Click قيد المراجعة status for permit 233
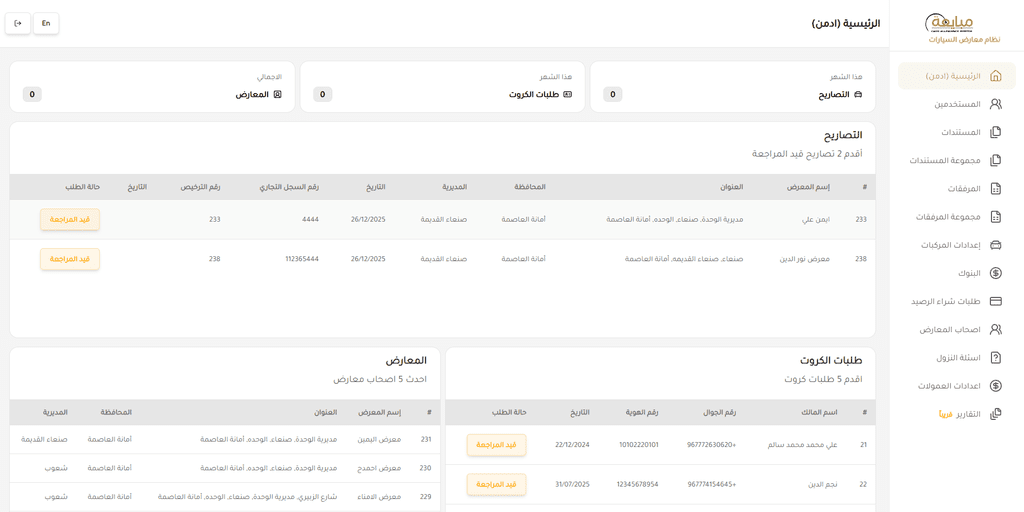1024x512 pixels. tap(70, 219)
